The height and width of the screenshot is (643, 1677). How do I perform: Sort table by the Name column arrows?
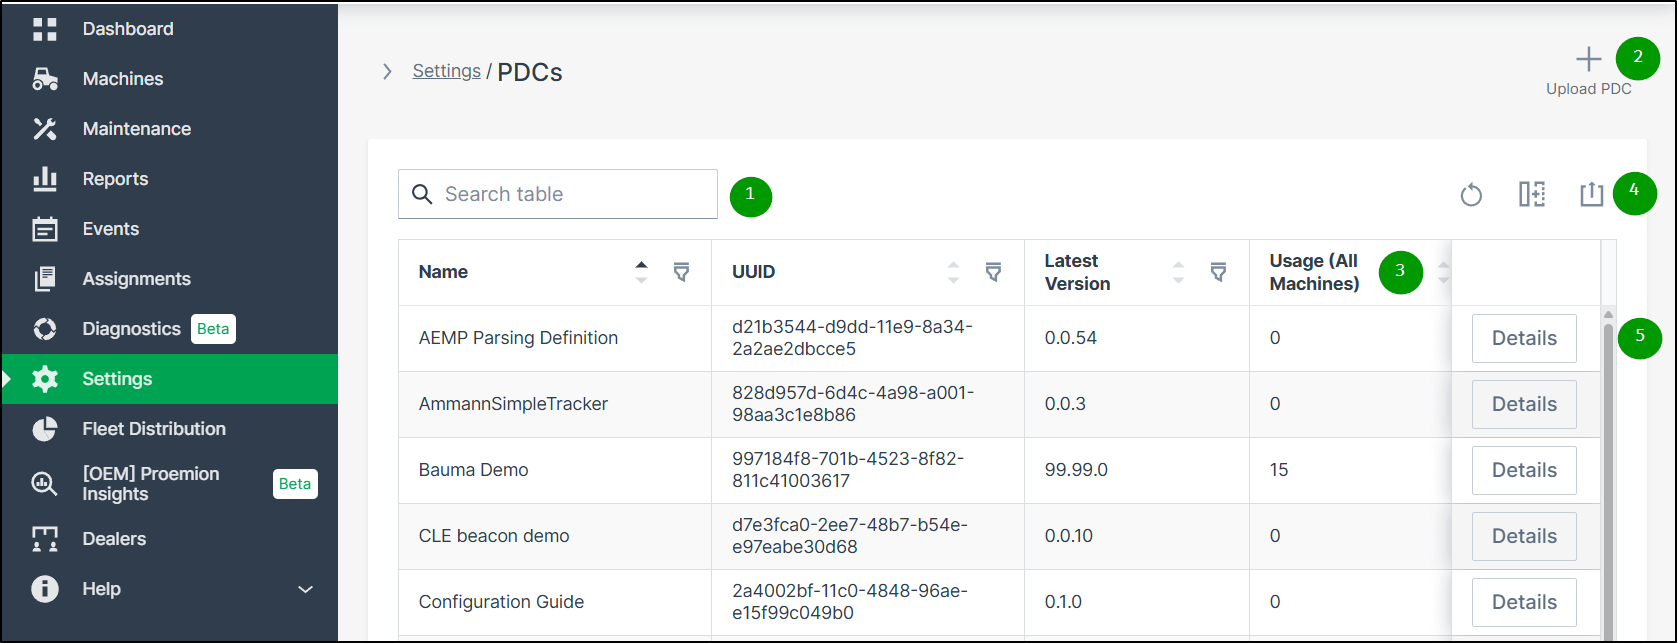[x=642, y=272]
